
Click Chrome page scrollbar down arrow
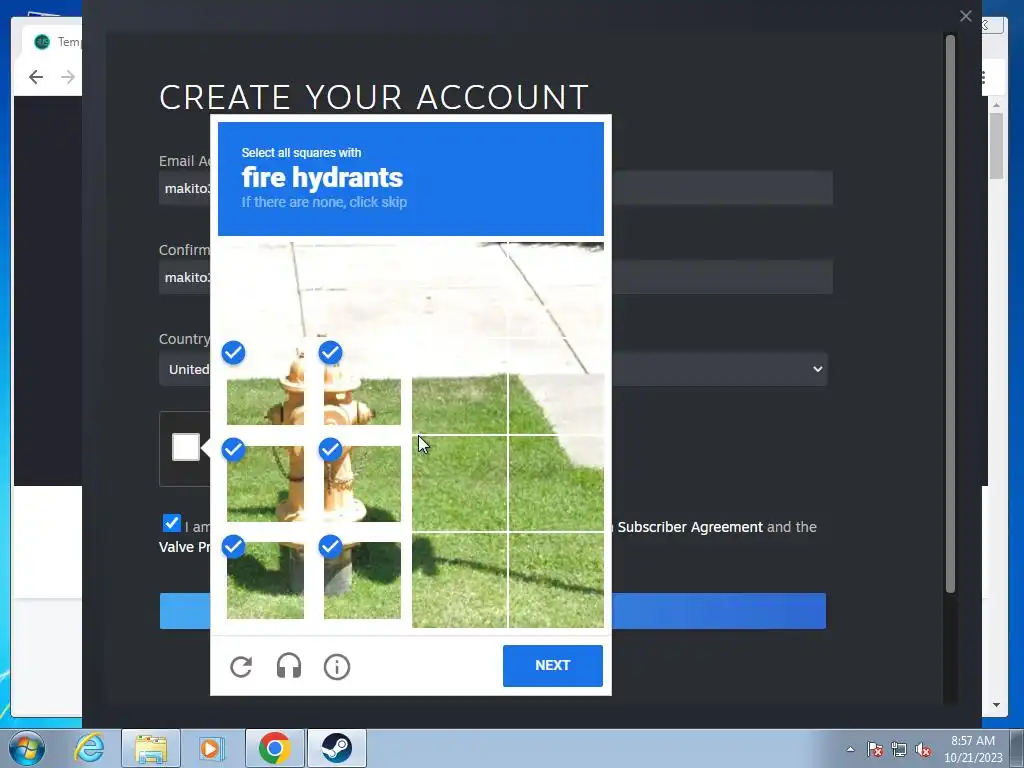[996, 705]
